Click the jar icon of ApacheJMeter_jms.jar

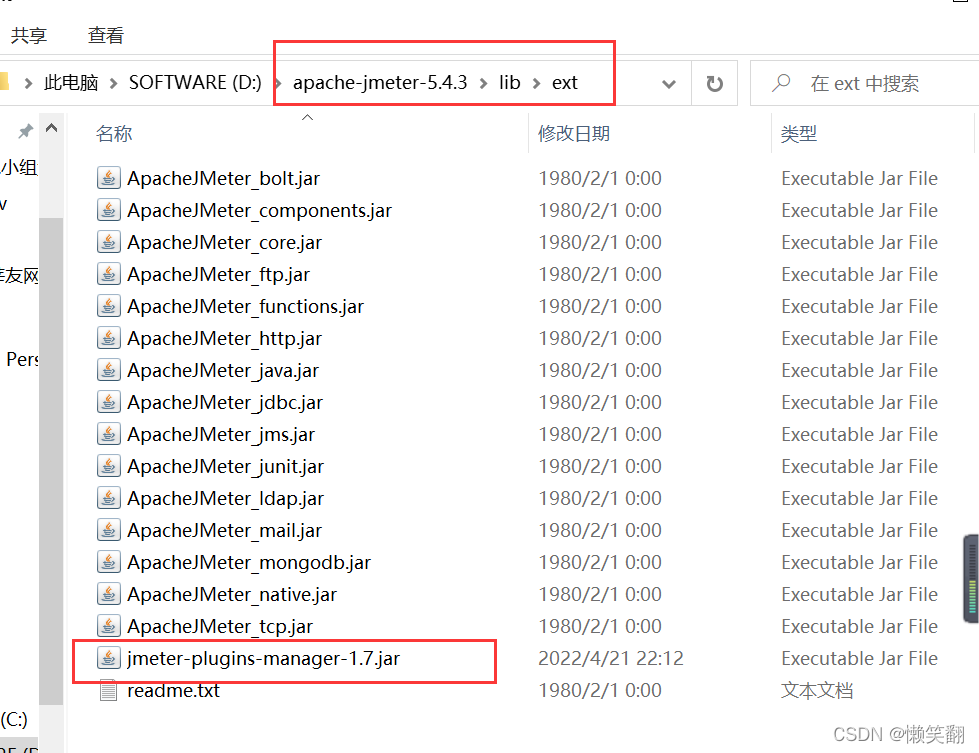point(109,434)
